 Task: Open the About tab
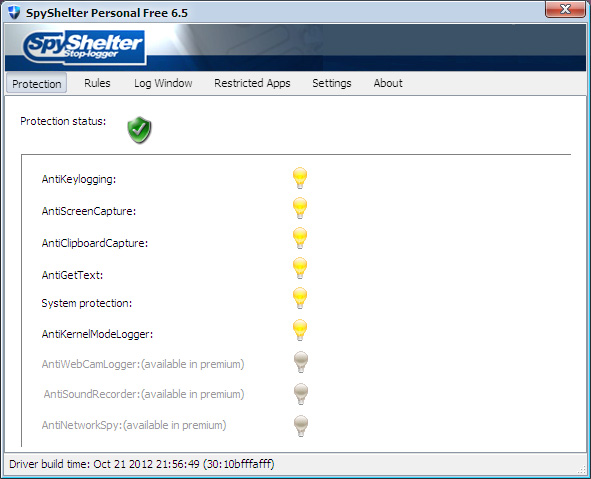click(x=388, y=83)
